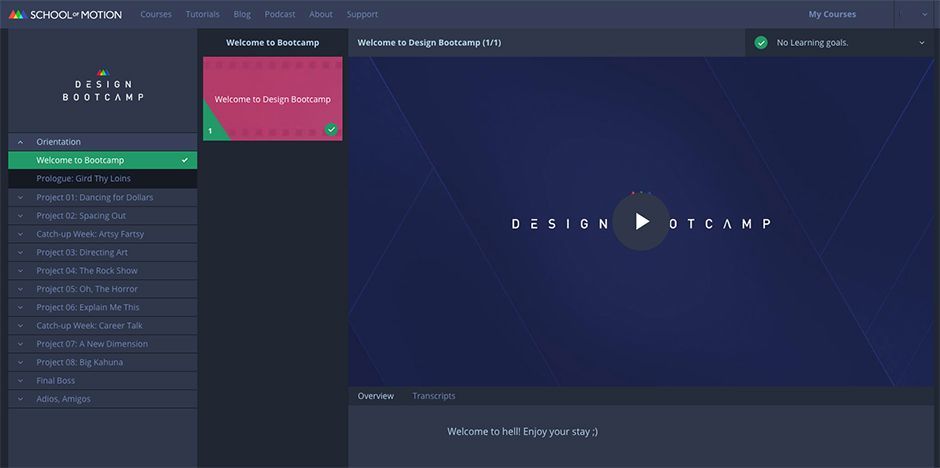Expand the Final Boss section chevron
Screen dimensions: 940x468
pyautogui.click(x=20, y=381)
